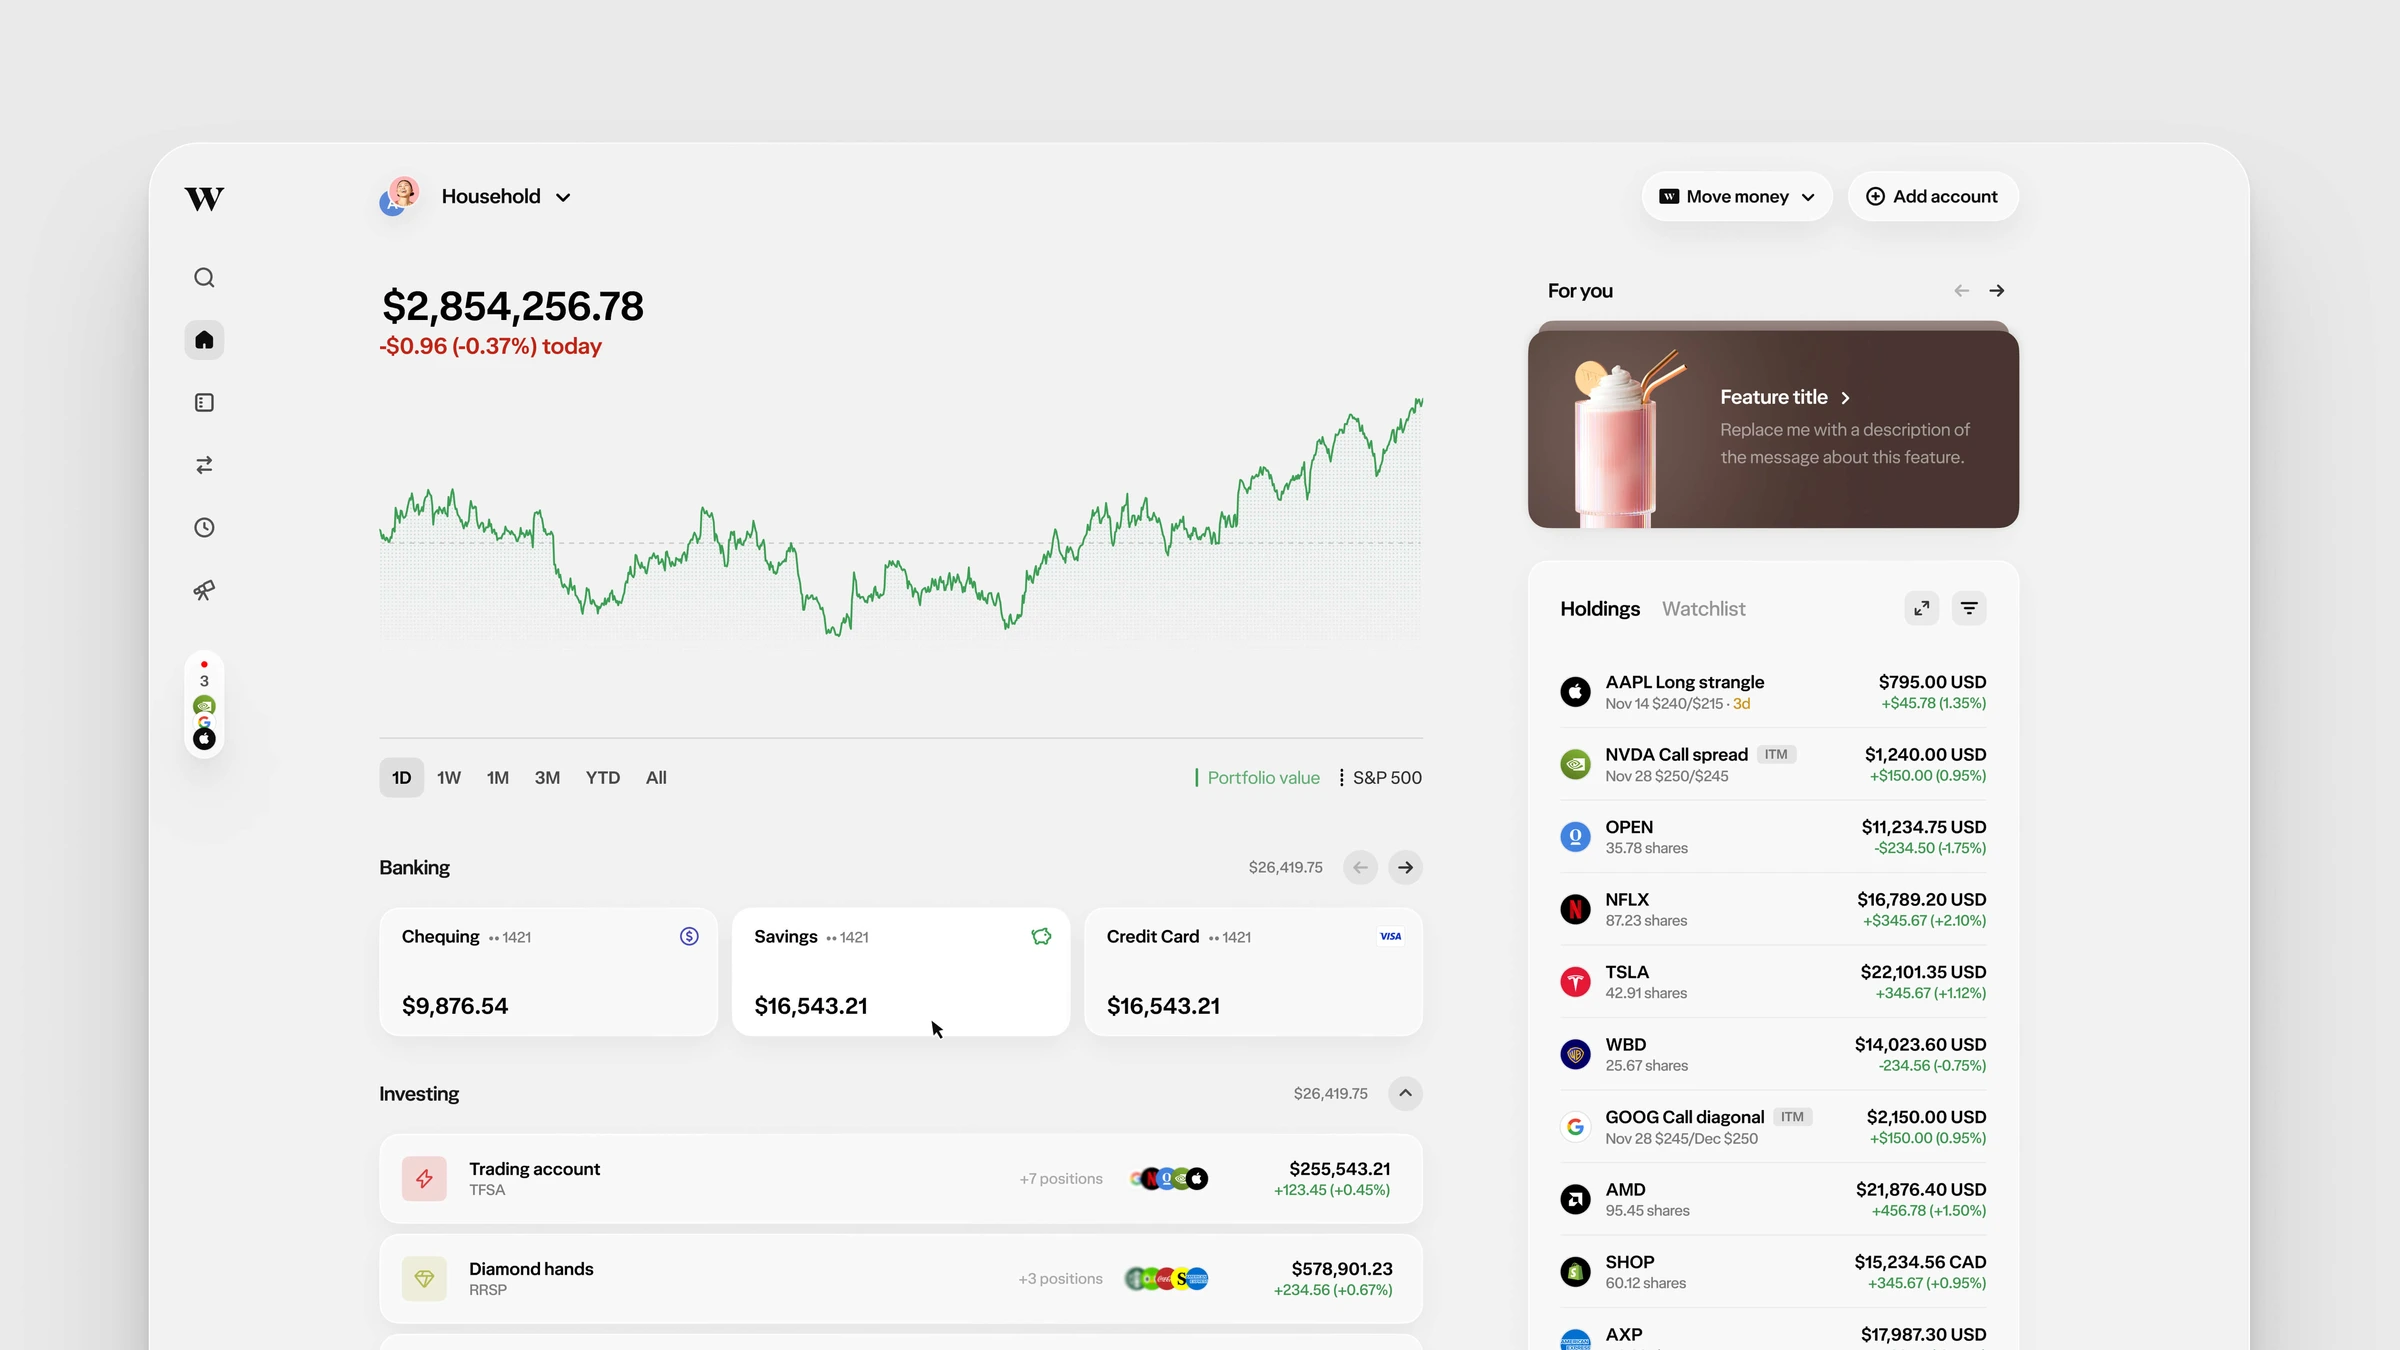Click the Google logo on GOOG row
This screenshot has width=2400, height=1350.
pyautogui.click(x=1575, y=1127)
